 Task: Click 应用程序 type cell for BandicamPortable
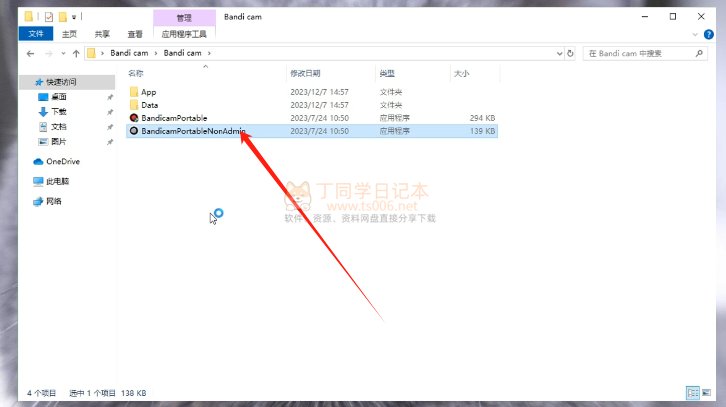pos(394,118)
